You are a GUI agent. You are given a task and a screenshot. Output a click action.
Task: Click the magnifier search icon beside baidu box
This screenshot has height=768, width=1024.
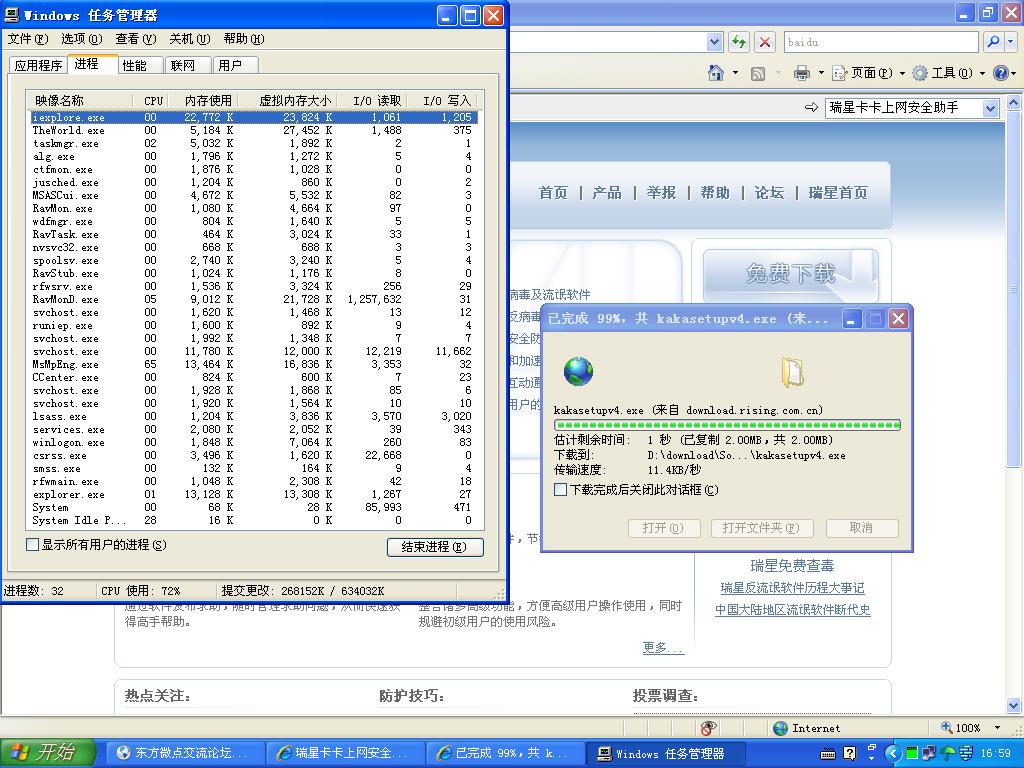pyautogui.click(x=993, y=42)
